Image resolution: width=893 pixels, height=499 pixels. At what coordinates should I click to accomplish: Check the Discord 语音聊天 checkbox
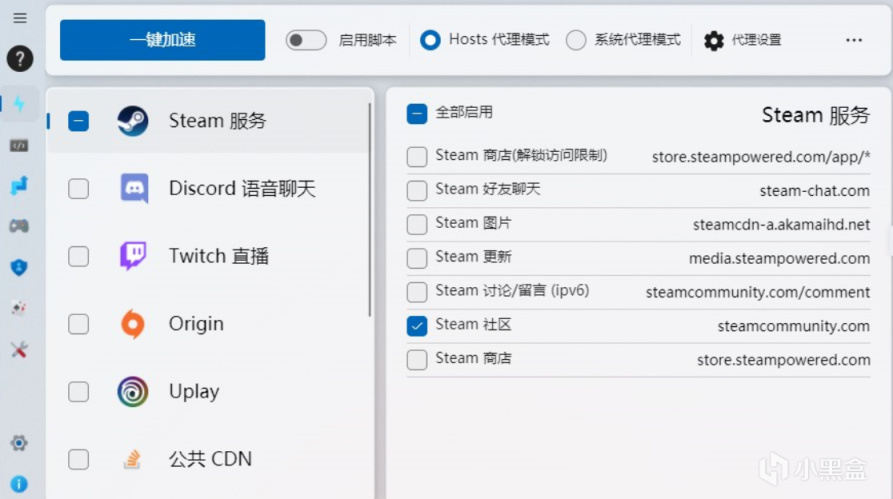click(79, 189)
